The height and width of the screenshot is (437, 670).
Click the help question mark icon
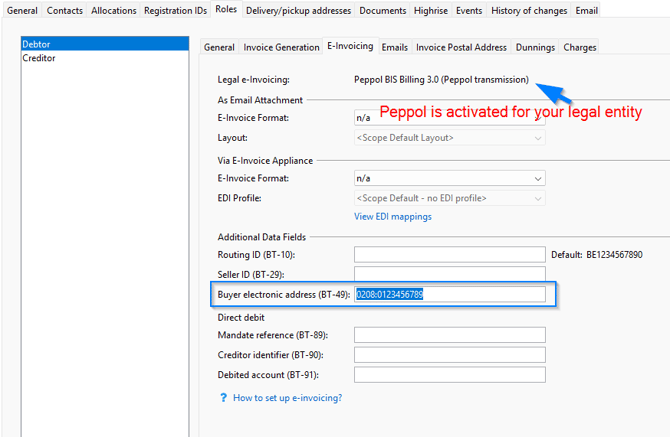pyautogui.click(x=223, y=398)
